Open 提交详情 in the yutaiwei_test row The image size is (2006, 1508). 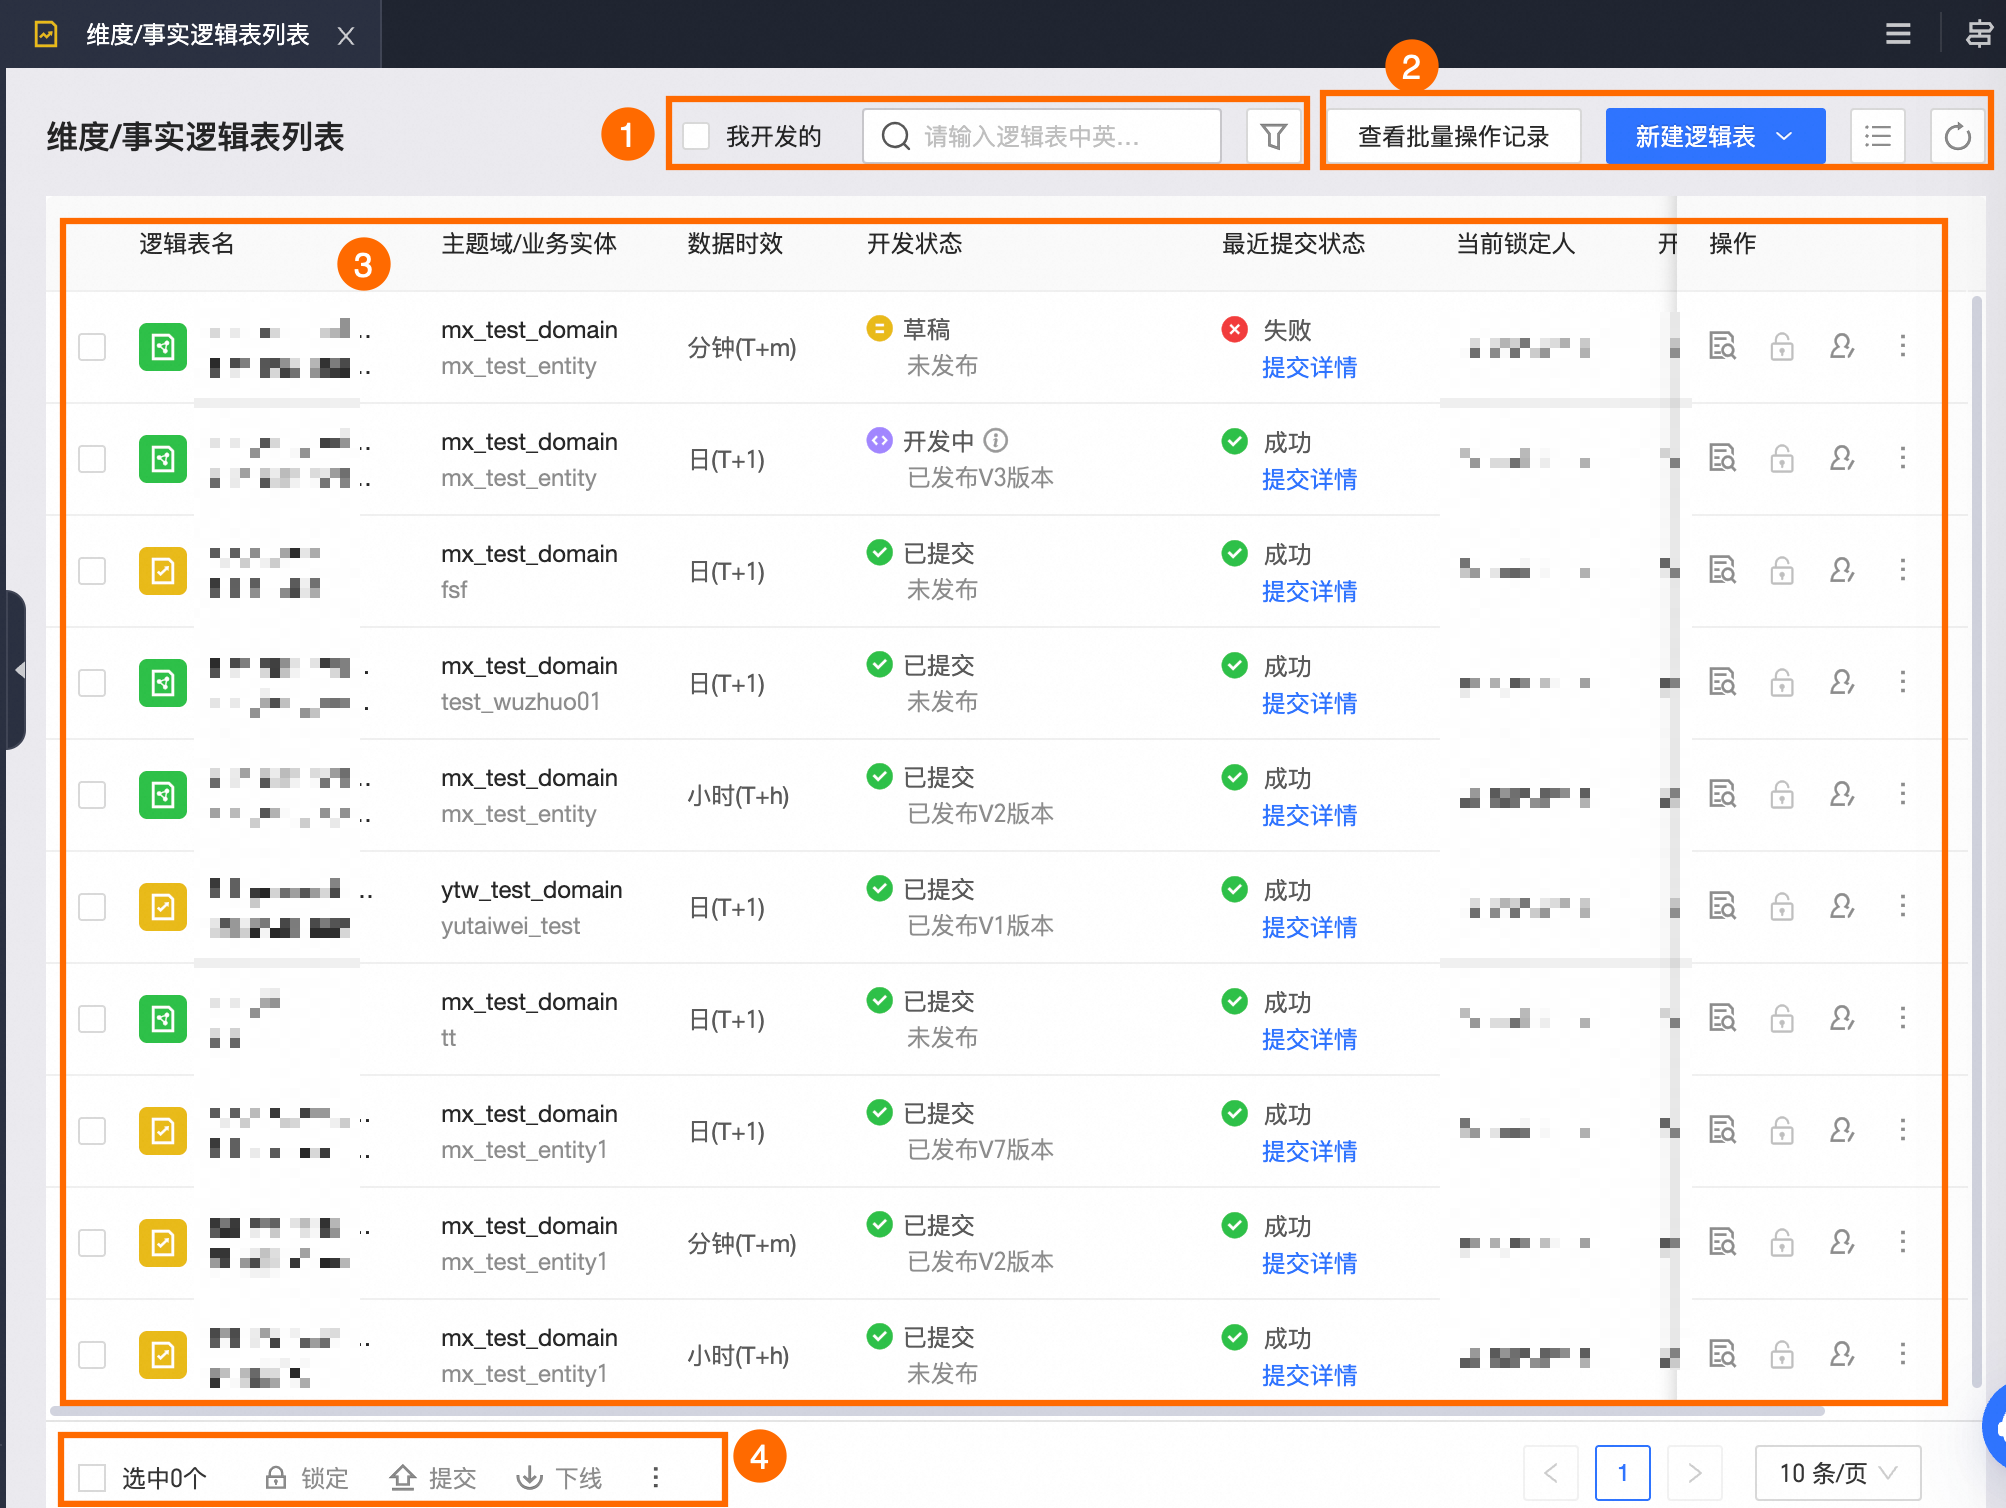coord(1309,927)
